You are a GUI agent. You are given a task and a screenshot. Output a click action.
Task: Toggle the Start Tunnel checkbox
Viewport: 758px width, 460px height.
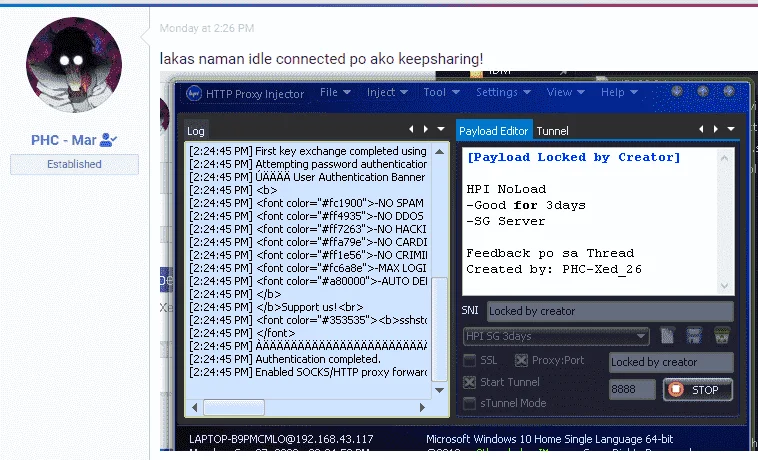(x=469, y=382)
